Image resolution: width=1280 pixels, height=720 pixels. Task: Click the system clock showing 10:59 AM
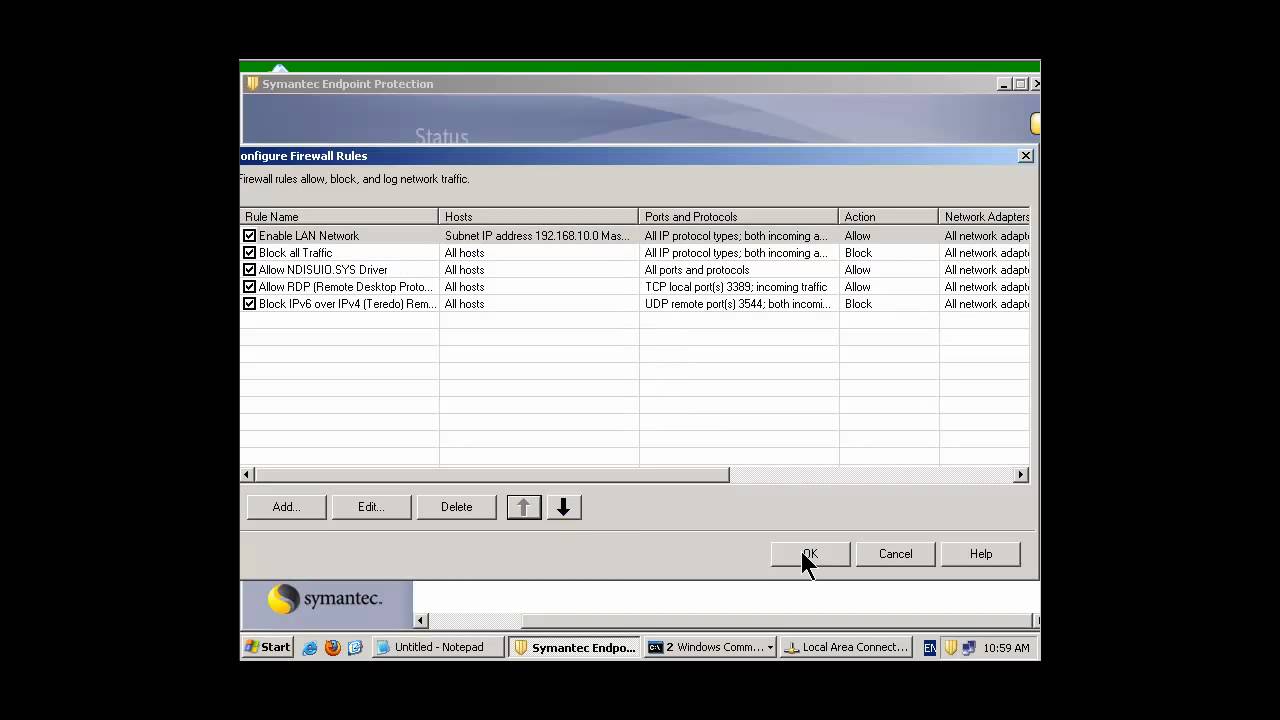pos(1006,648)
